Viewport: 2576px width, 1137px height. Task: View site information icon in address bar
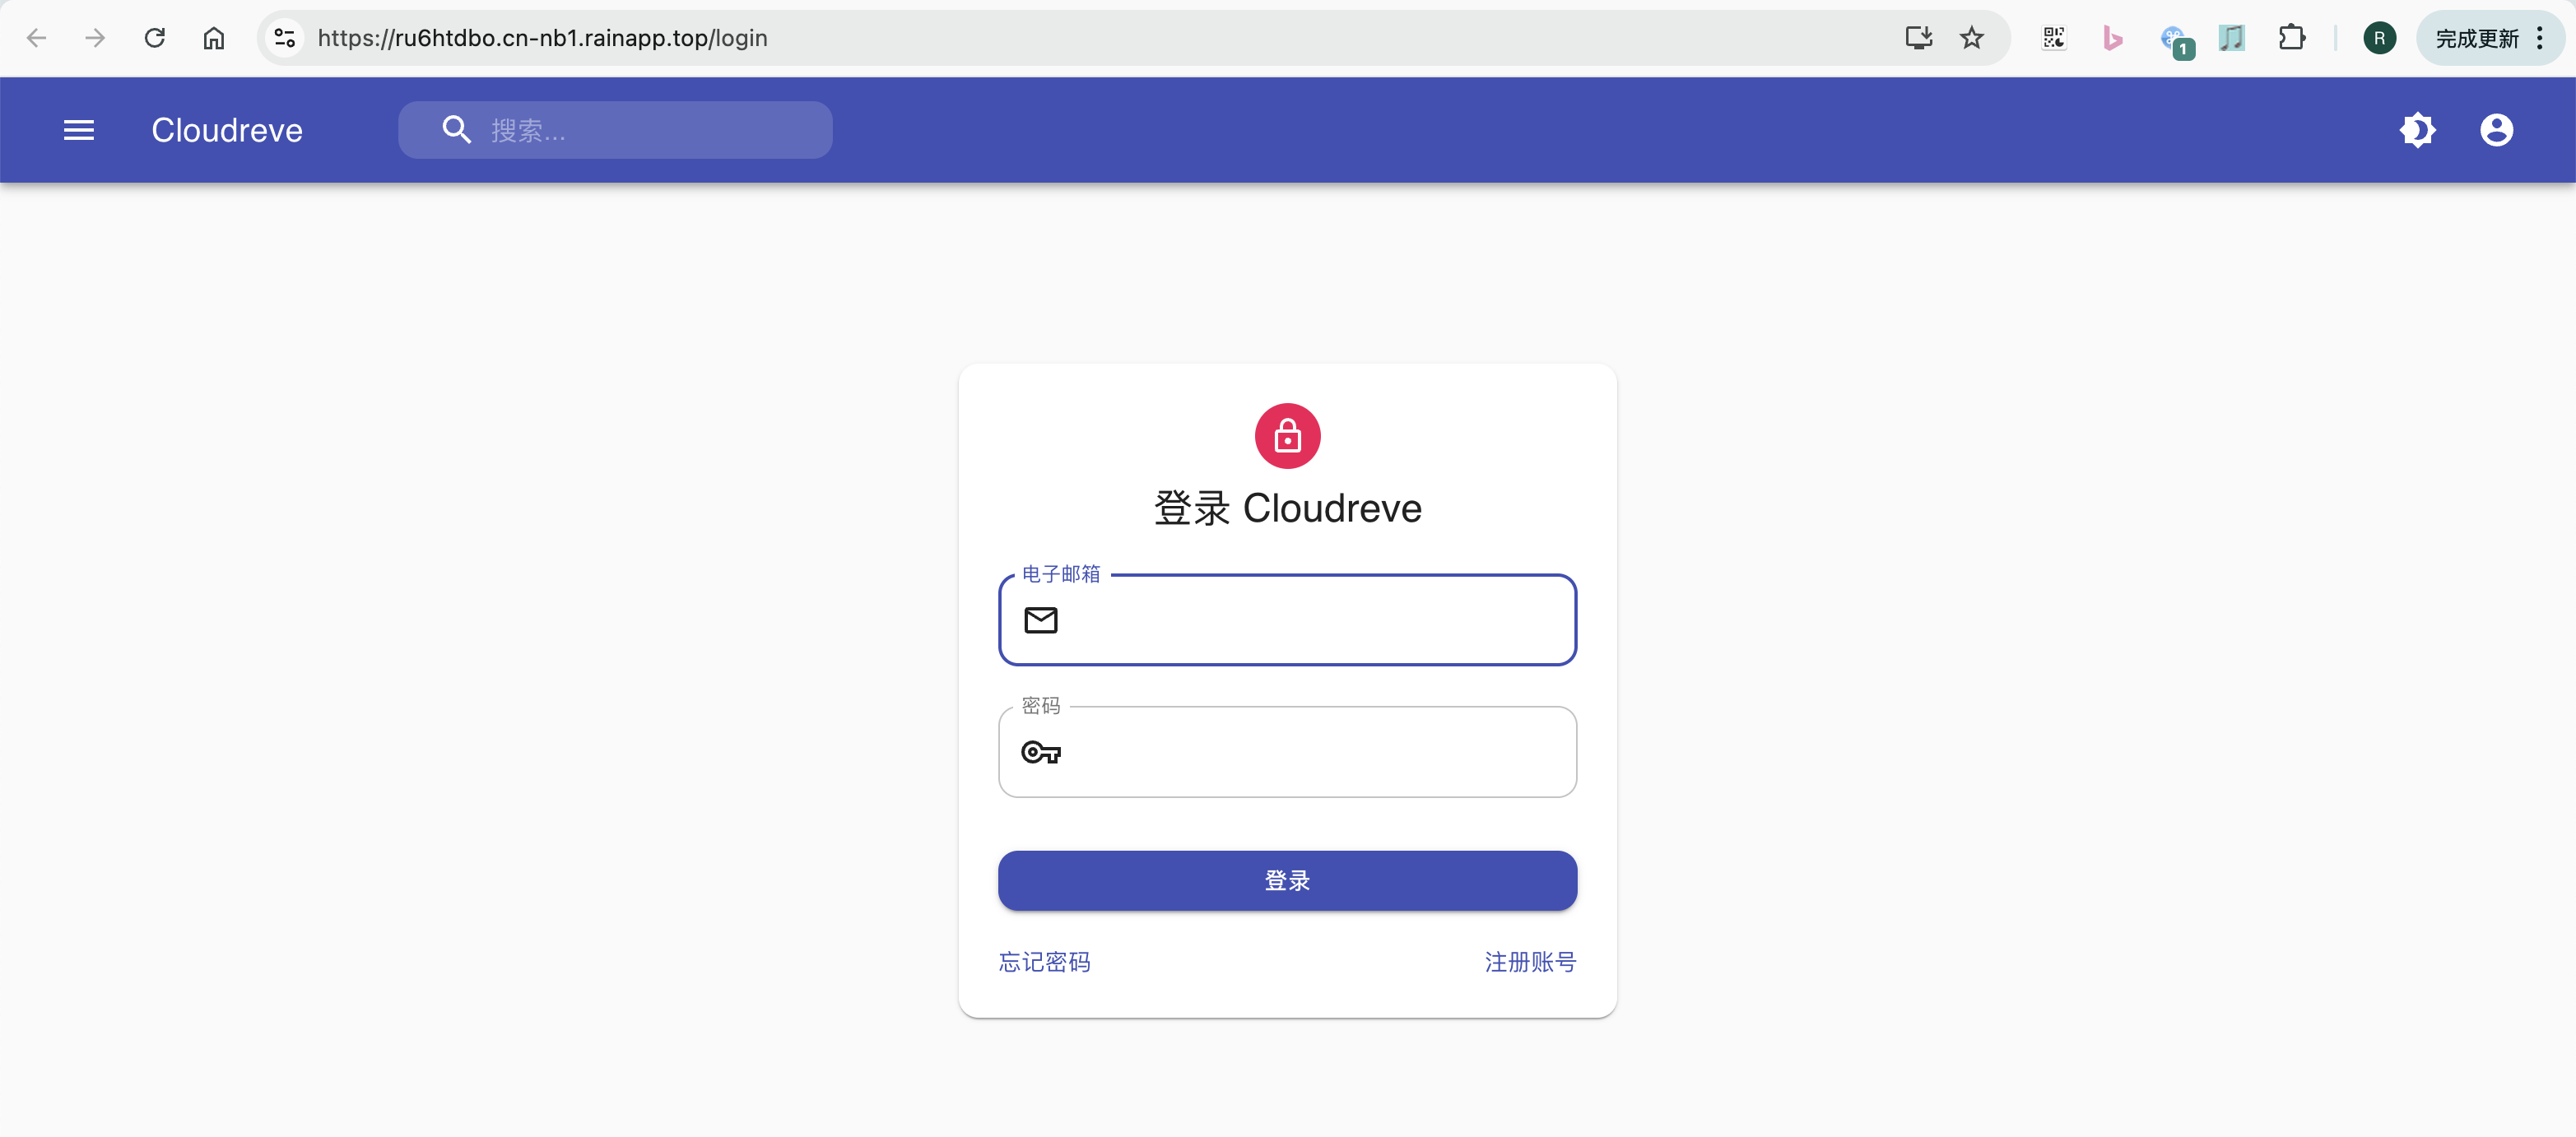[x=285, y=38]
